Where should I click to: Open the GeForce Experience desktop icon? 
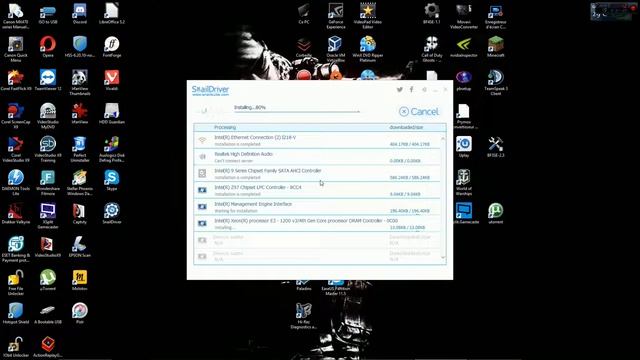click(336, 16)
